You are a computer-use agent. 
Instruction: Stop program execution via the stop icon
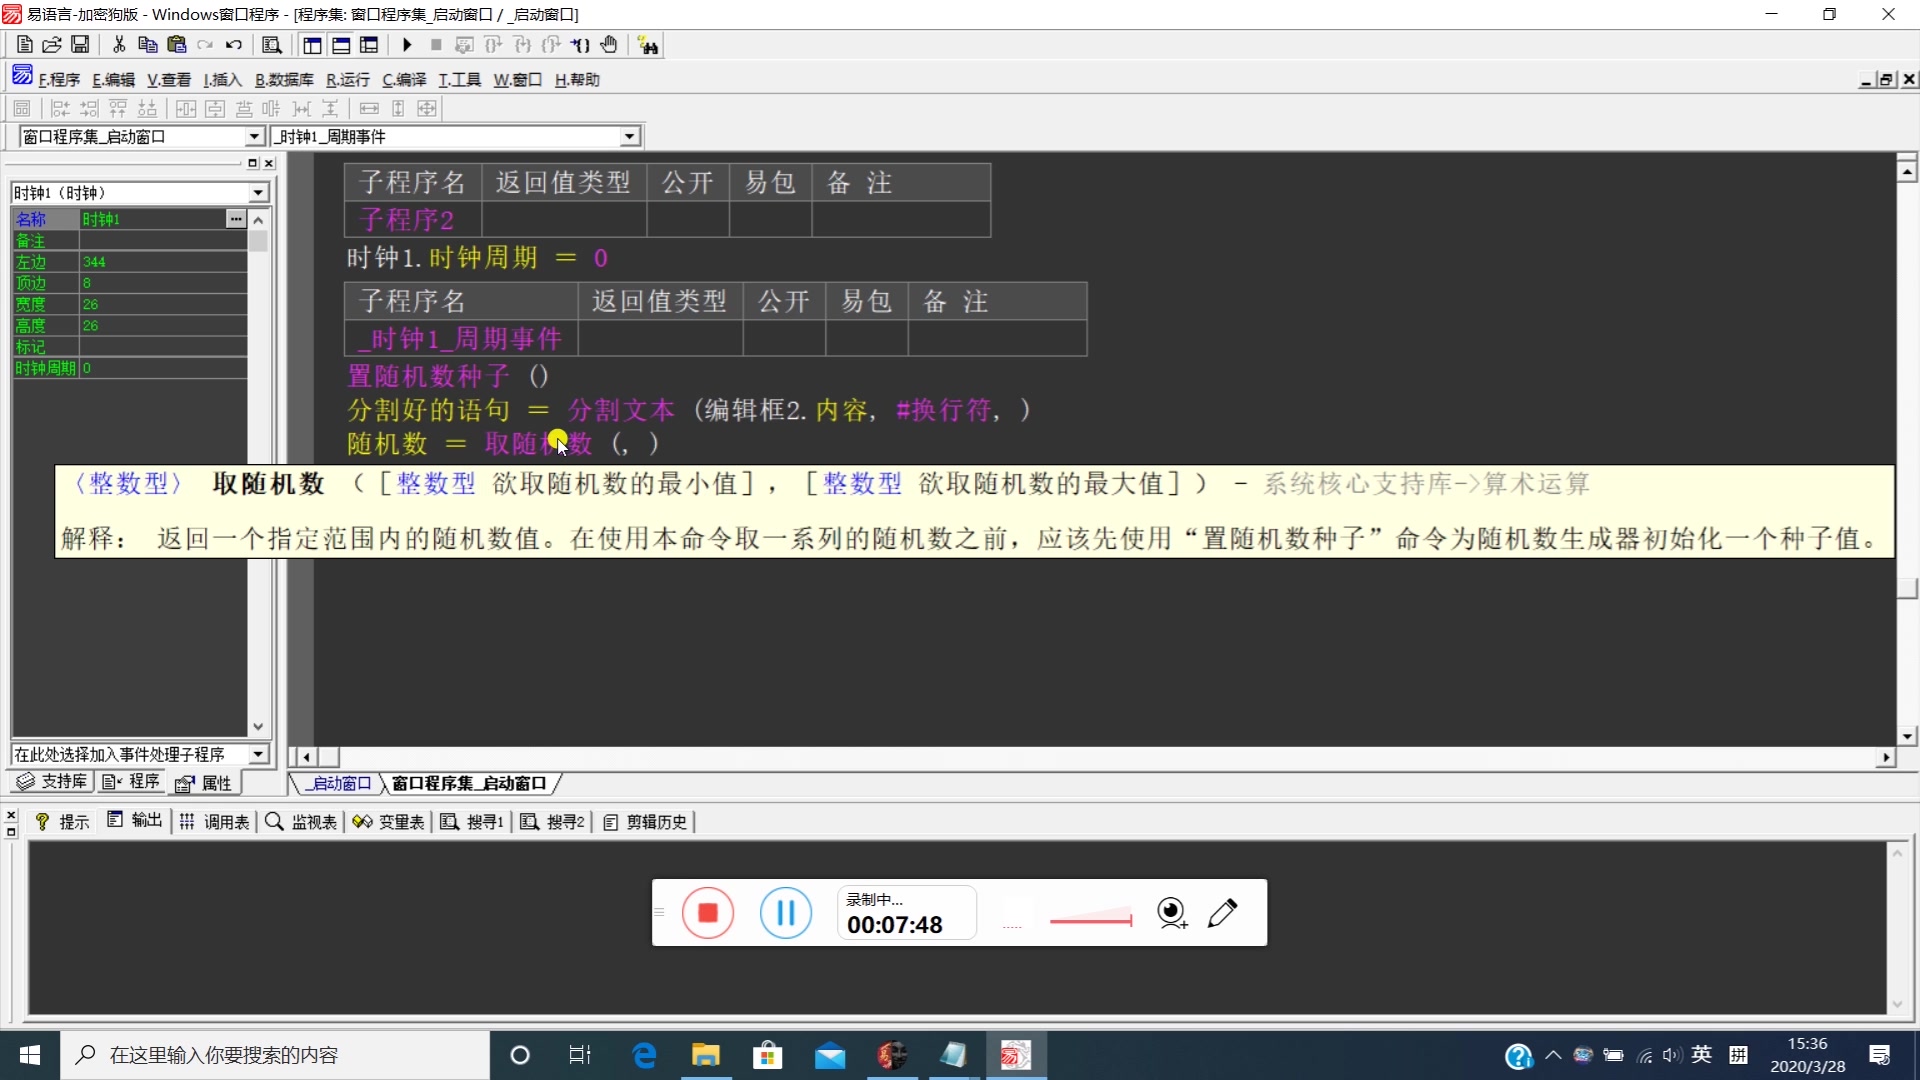(x=435, y=45)
